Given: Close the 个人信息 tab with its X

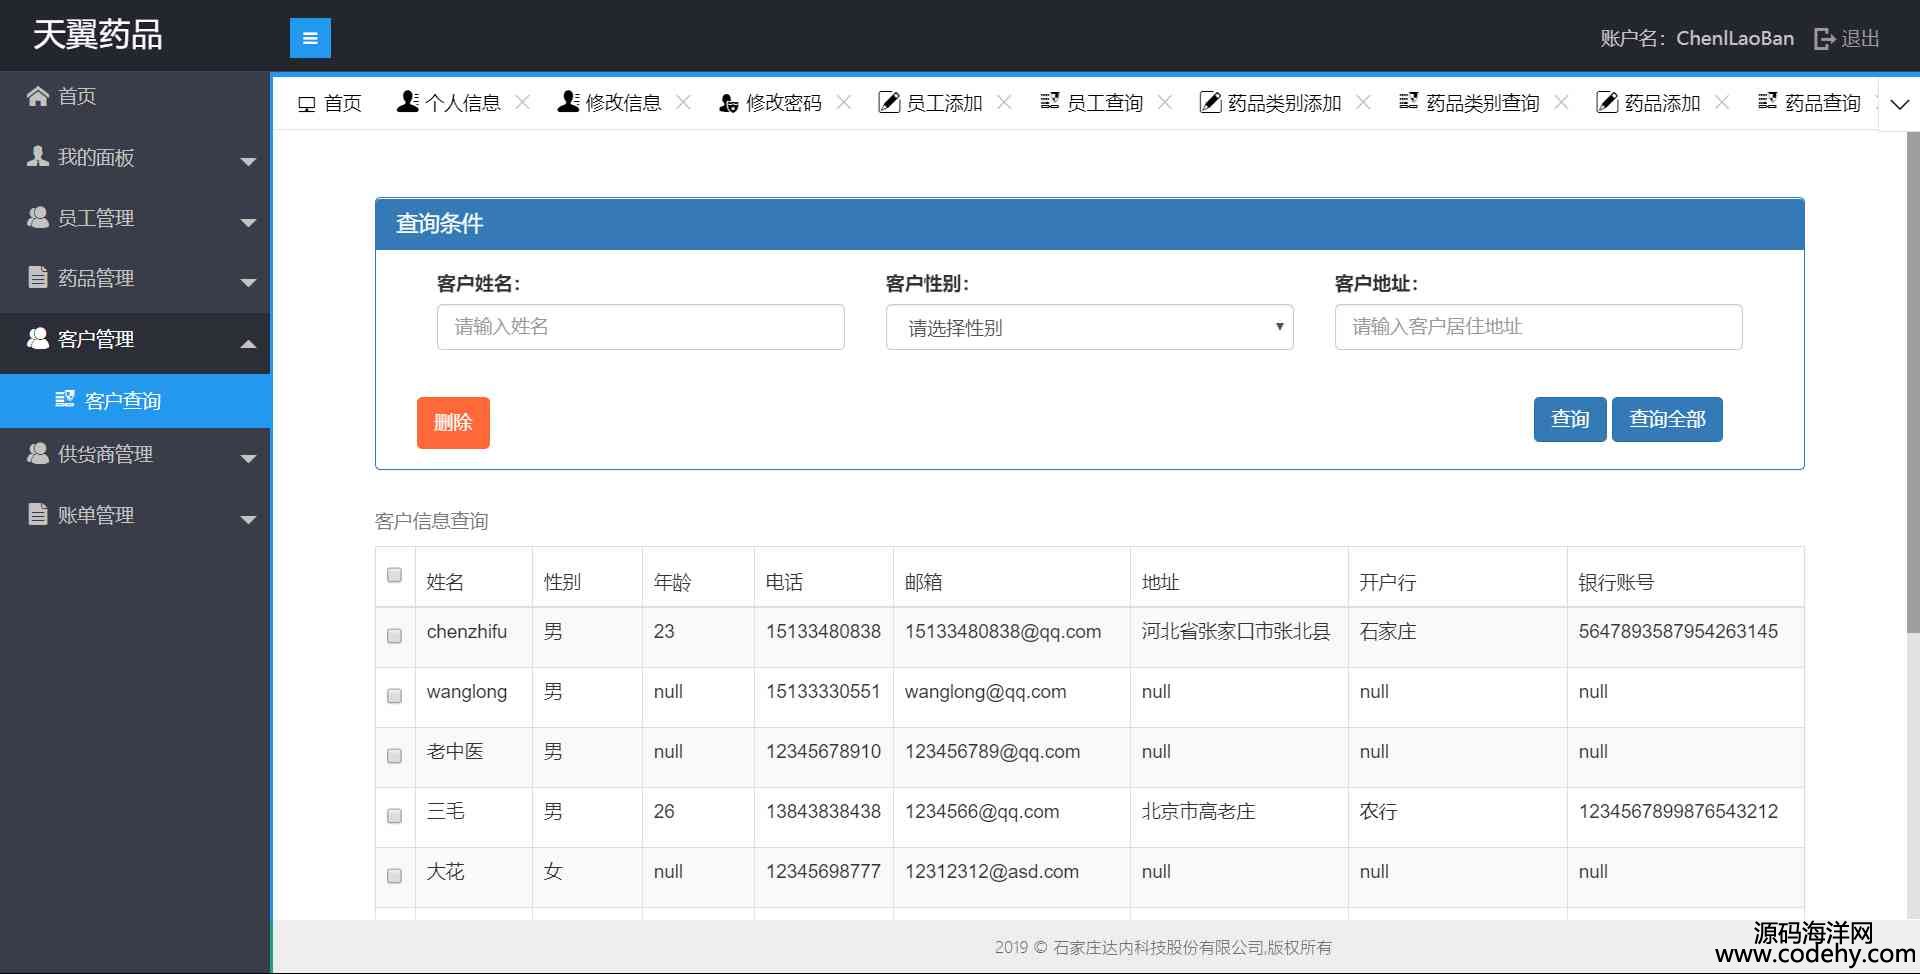Looking at the screenshot, I should pyautogui.click(x=522, y=102).
